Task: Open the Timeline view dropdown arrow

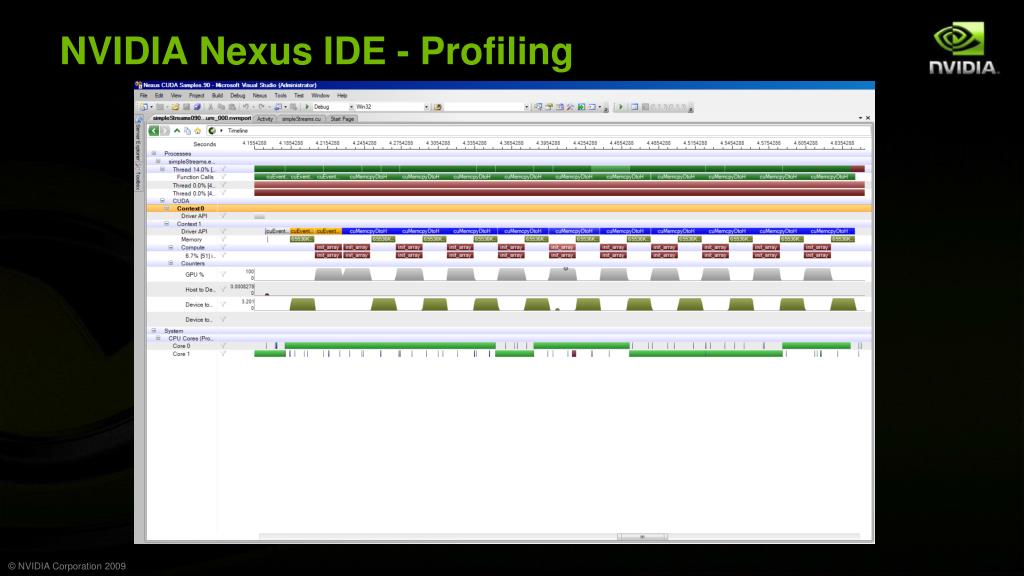Action: (221, 131)
